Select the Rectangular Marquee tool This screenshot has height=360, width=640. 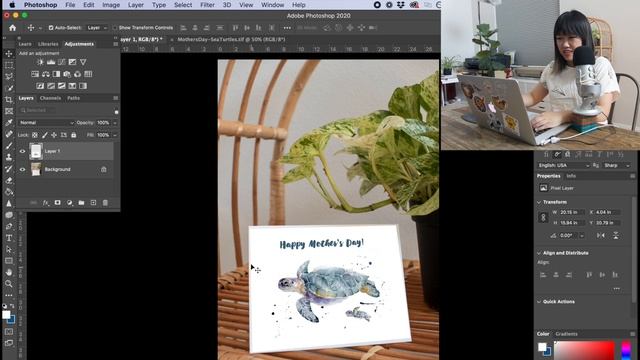tap(9, 65)
